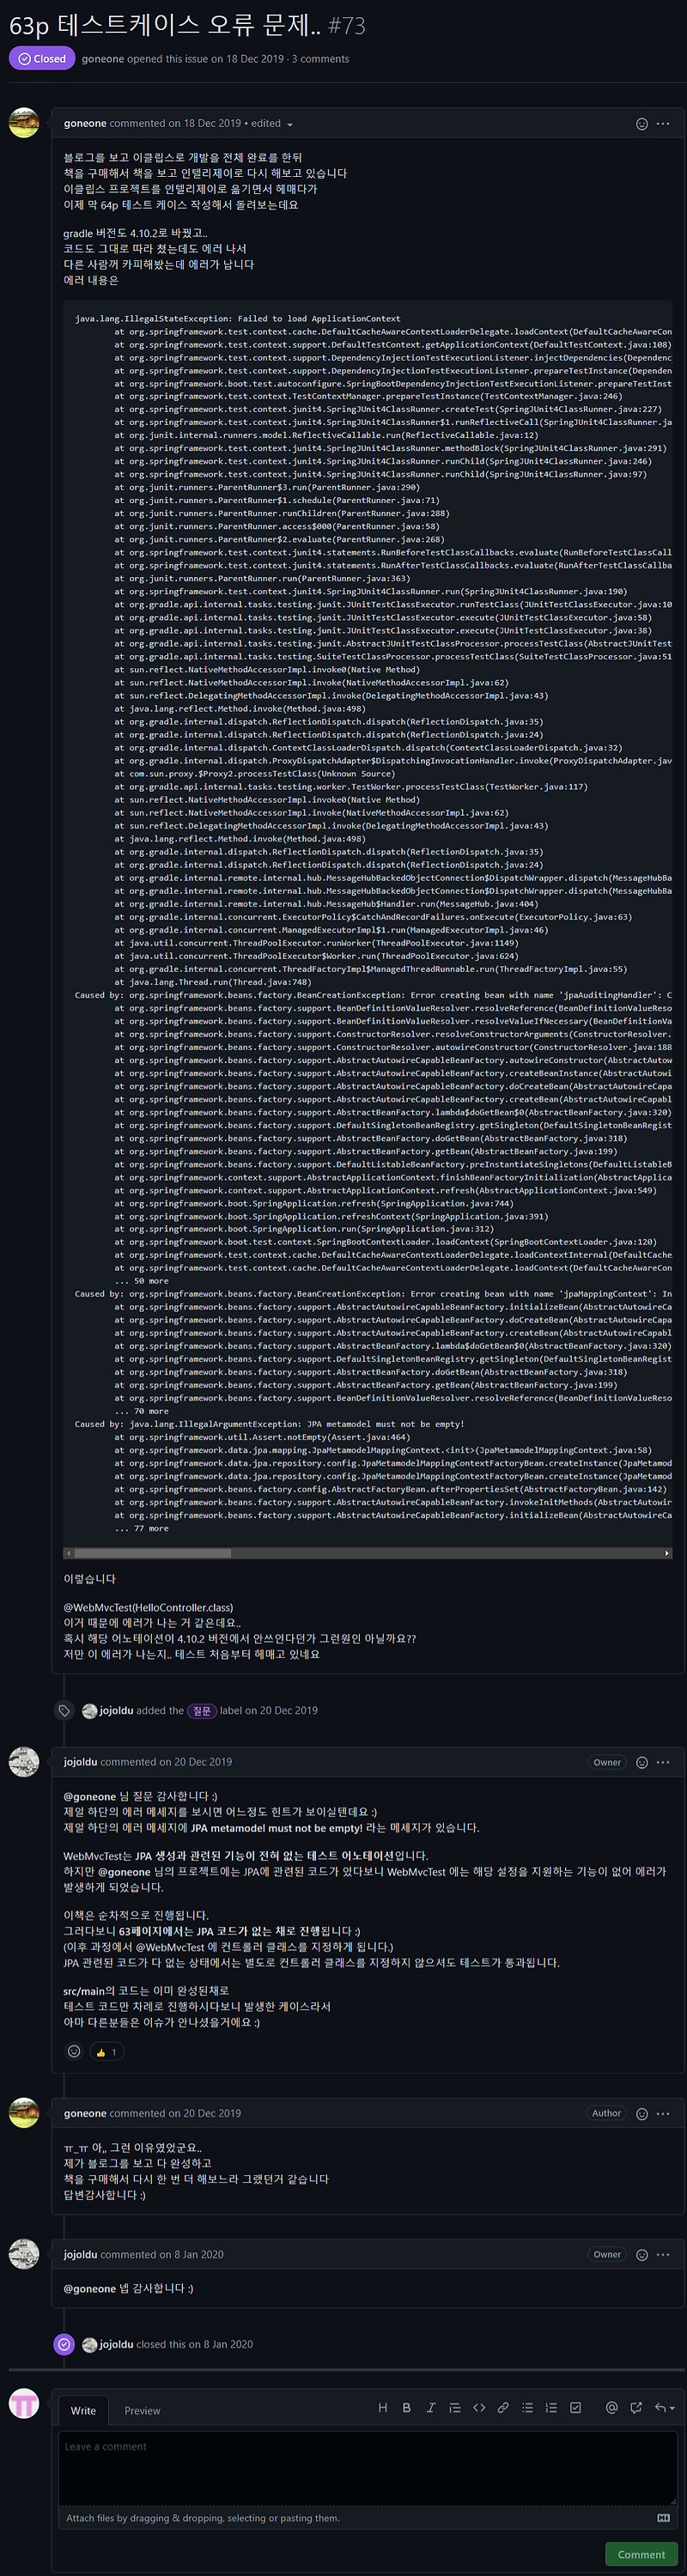
Task: Click the tag icon in label event
Action: tap(64, 1711)
